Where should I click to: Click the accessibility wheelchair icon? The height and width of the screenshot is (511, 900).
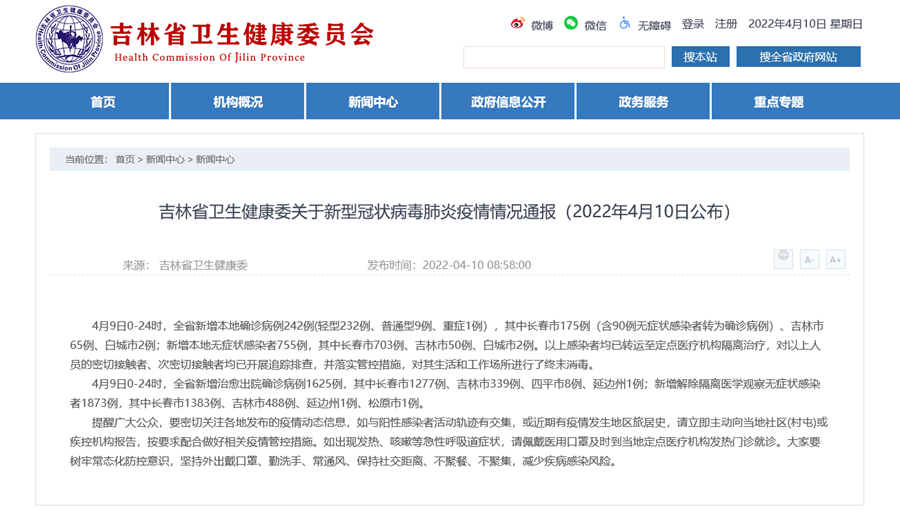point(624,23)
